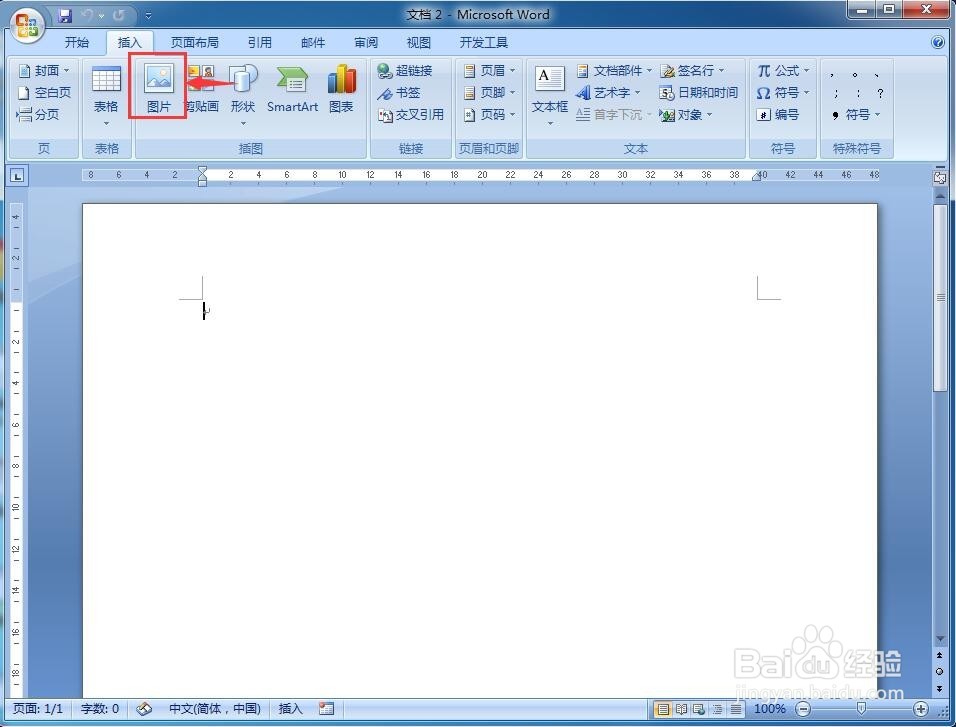Open the Mailings (邮件) tab
Image resolution: width=956 pixels, height=727 pixels.
coord(313,42)
